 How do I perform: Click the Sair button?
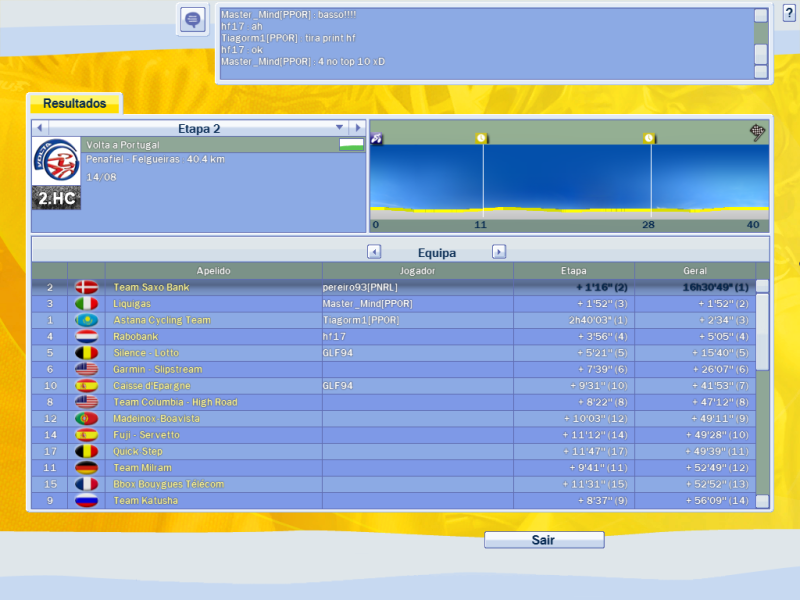[x=544, y=540]
